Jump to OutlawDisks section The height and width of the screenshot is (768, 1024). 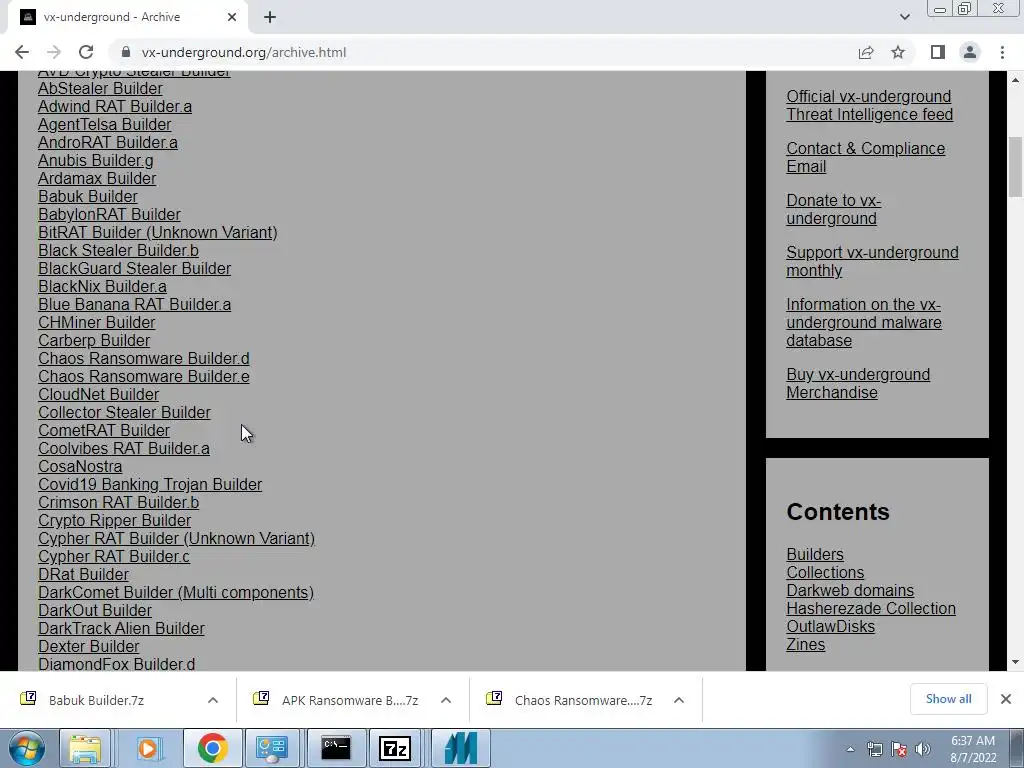pos(830,626)
